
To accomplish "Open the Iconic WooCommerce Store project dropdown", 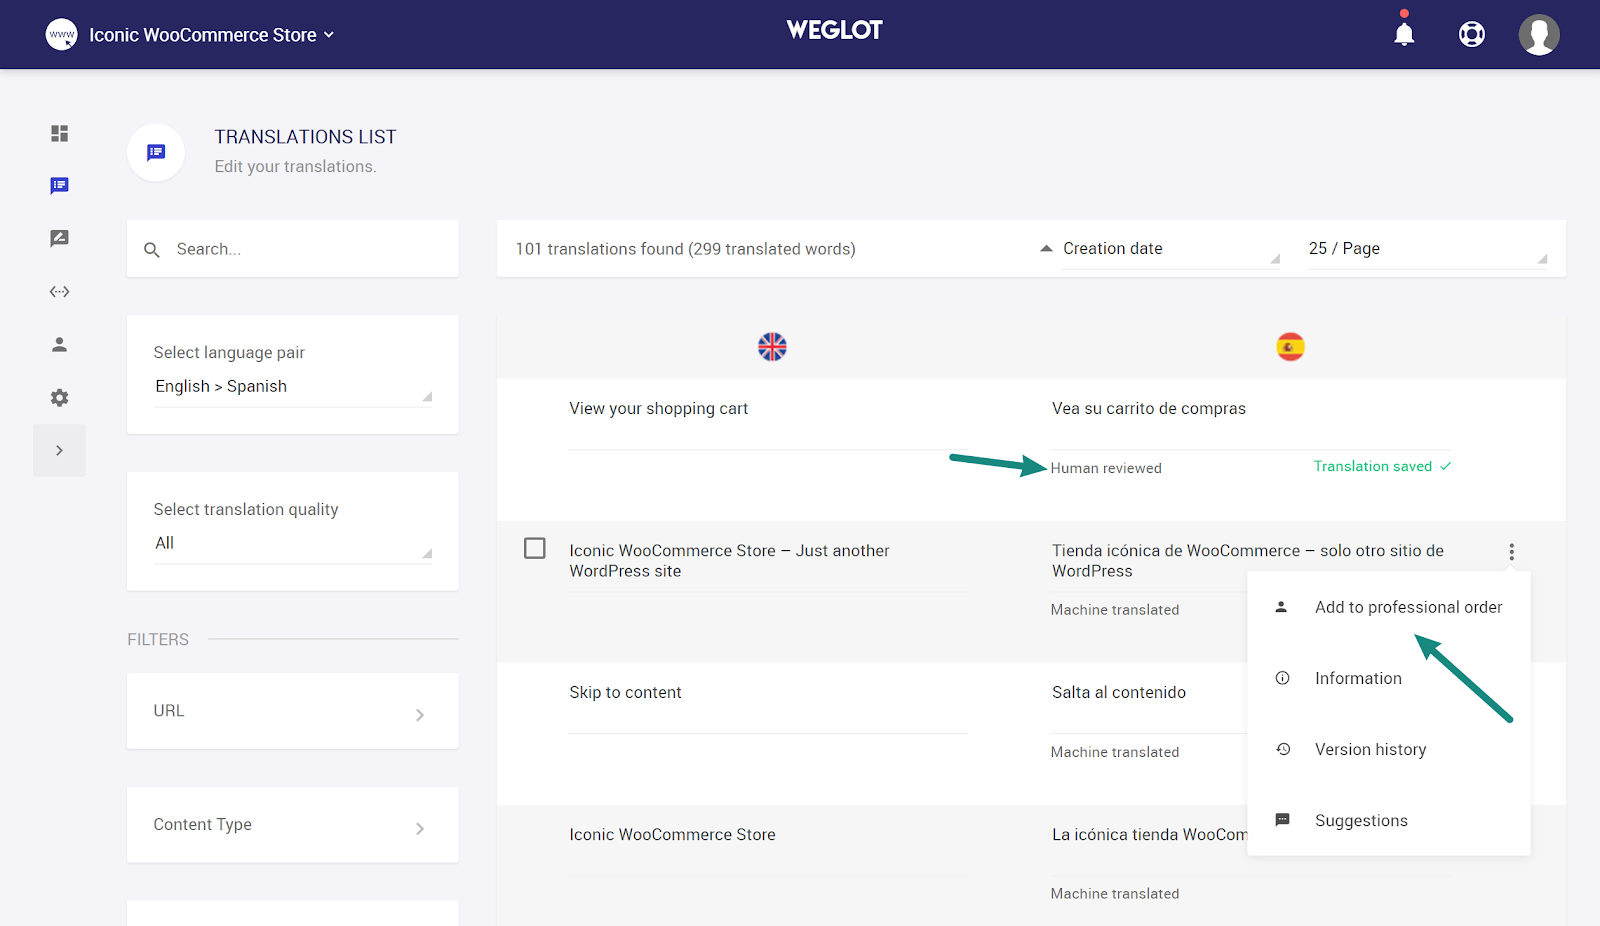I will point(212,35).
